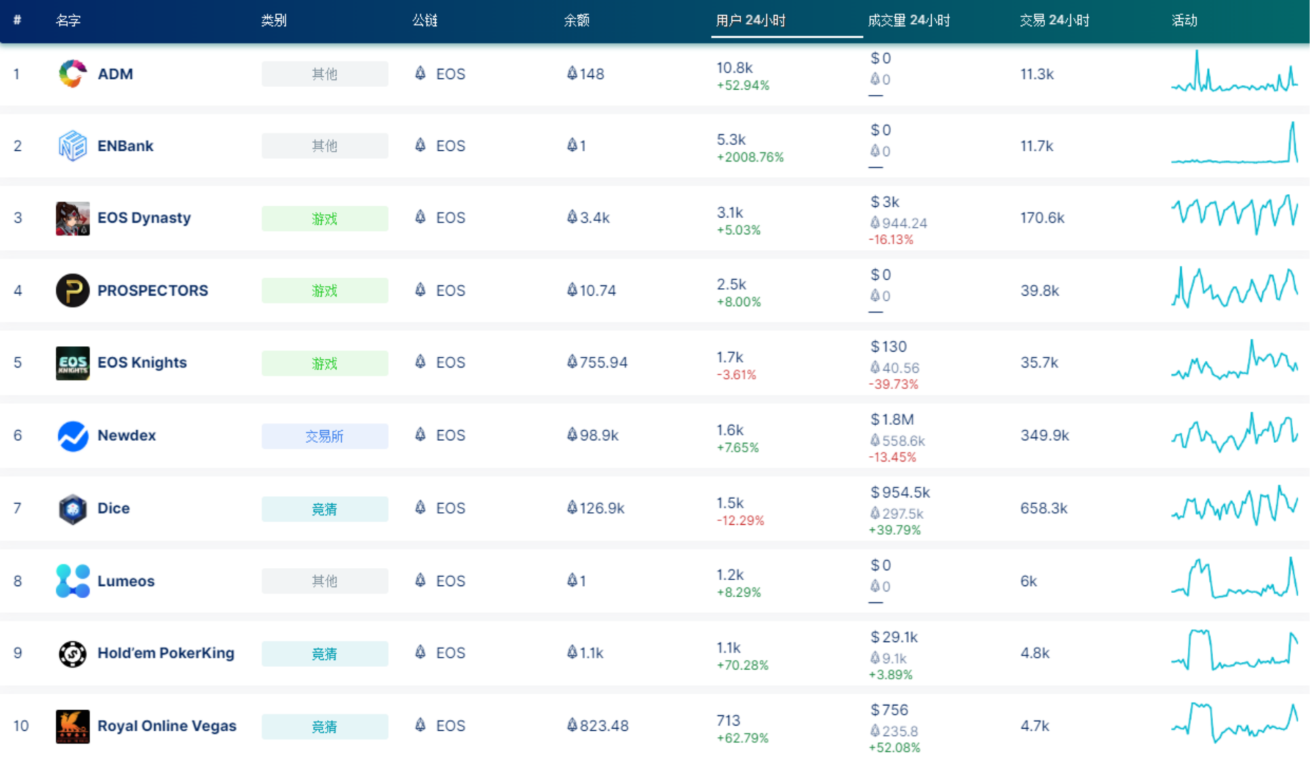Open the PROSPECTORS dapp link
The height and width of the screenshot is (779, 1311).
[x=153, y=291]
